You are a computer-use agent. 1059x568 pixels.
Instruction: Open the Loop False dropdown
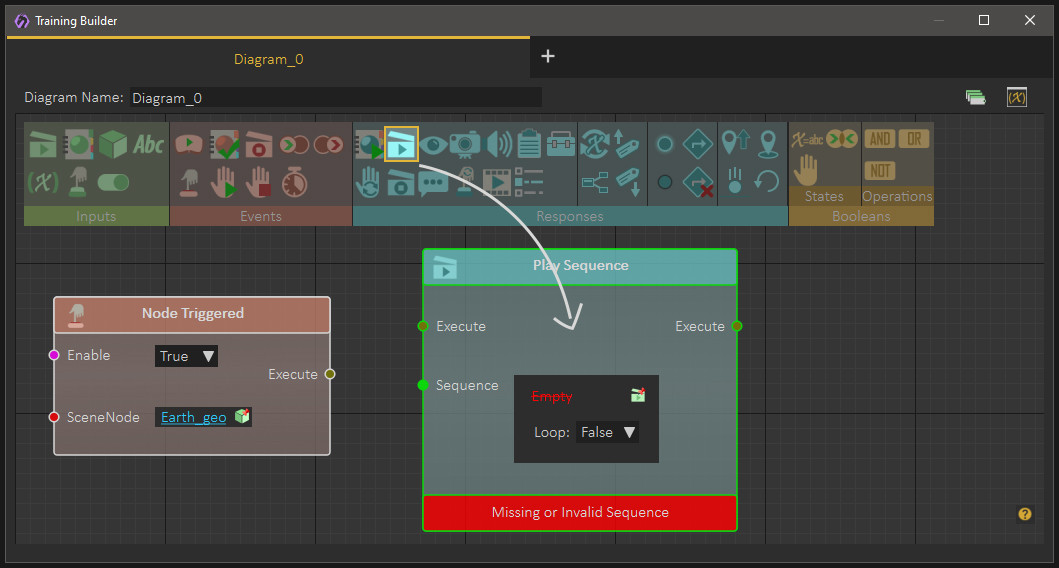[607, 432]
